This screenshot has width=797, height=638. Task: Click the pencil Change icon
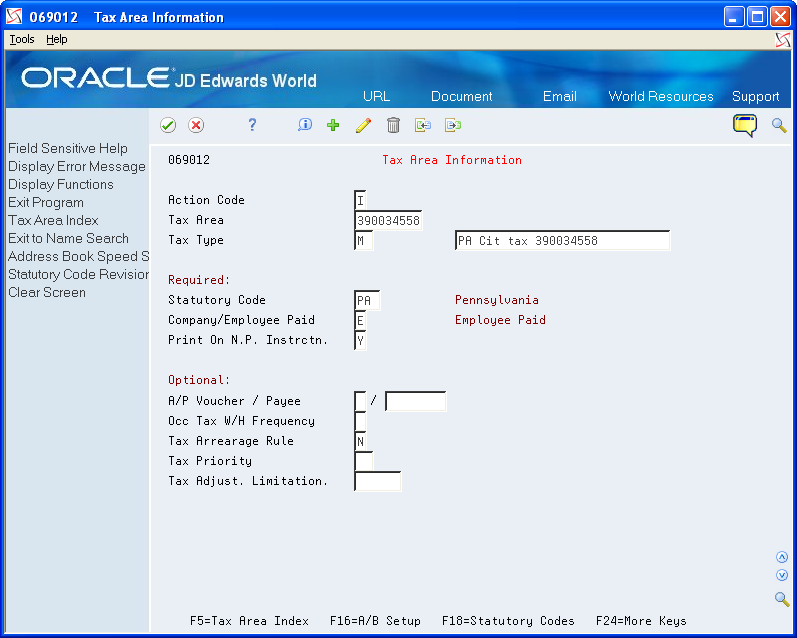pos(363,125)
